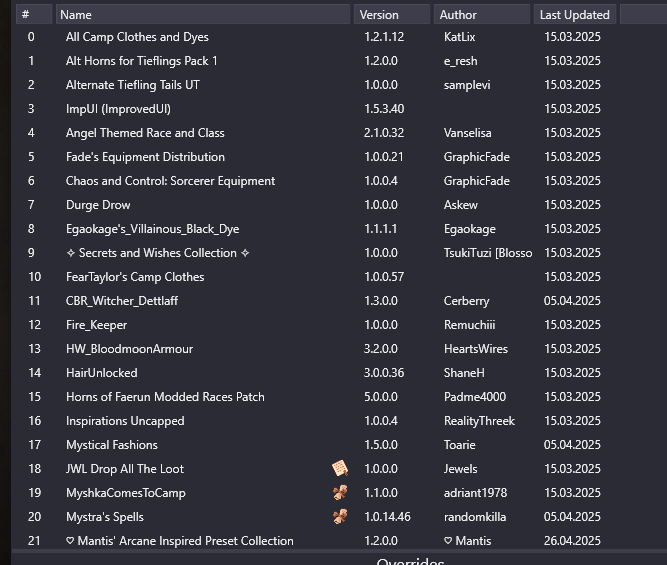This screenshot has width=667, height=565.
Task: Select Angel Themed Race and Class mod
Action: 339,133
